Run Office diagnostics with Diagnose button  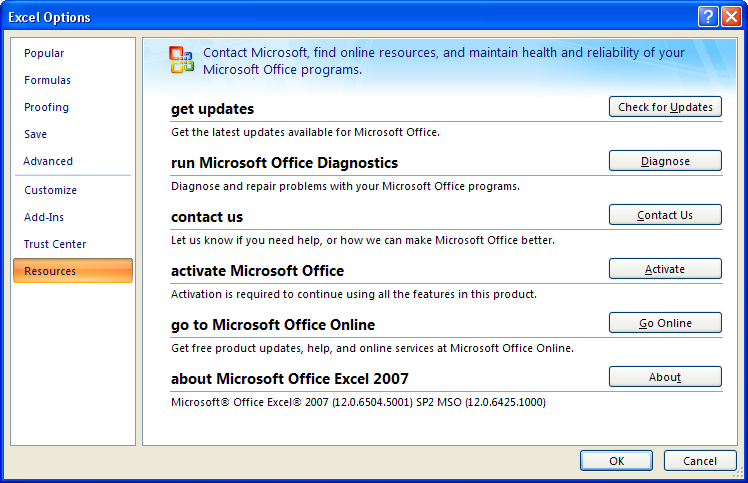point(665,161)
